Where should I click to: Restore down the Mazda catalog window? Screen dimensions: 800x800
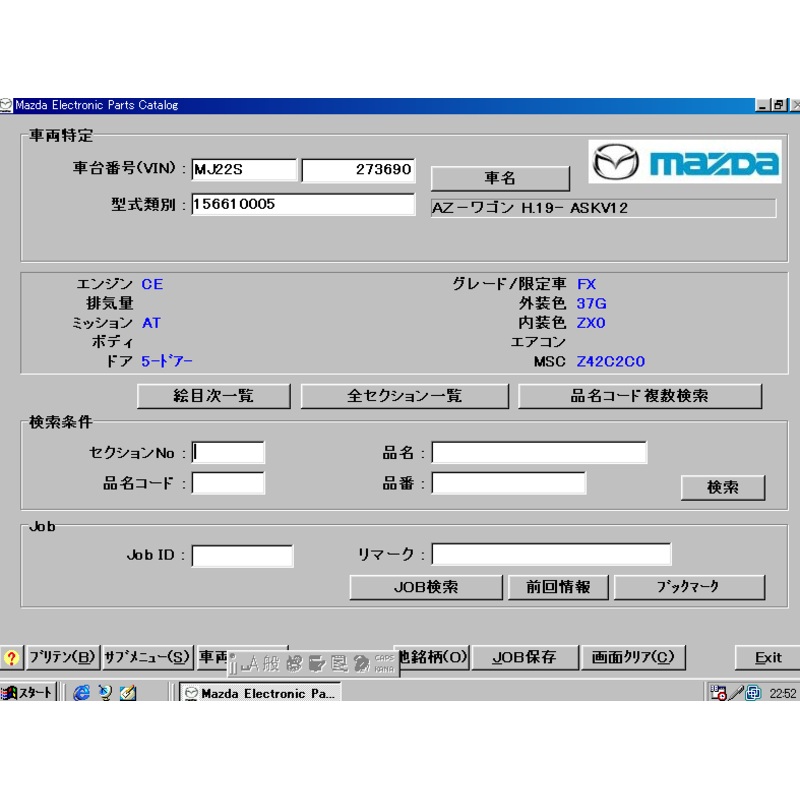pyautogui.click(x=779, y=105)
